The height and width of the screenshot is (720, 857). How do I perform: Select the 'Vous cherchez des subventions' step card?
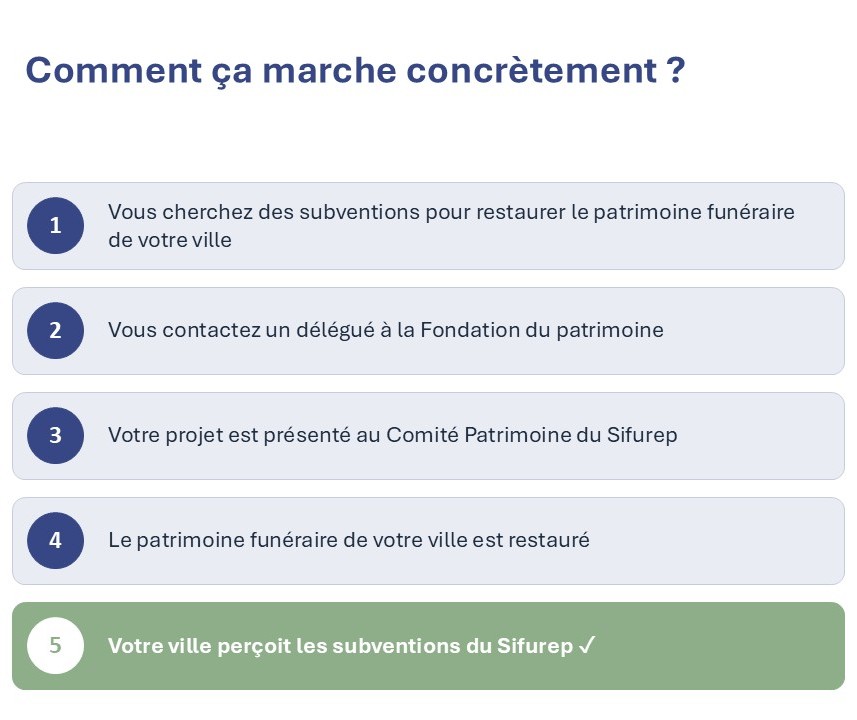pyautogui.click(x=428, y=226)
